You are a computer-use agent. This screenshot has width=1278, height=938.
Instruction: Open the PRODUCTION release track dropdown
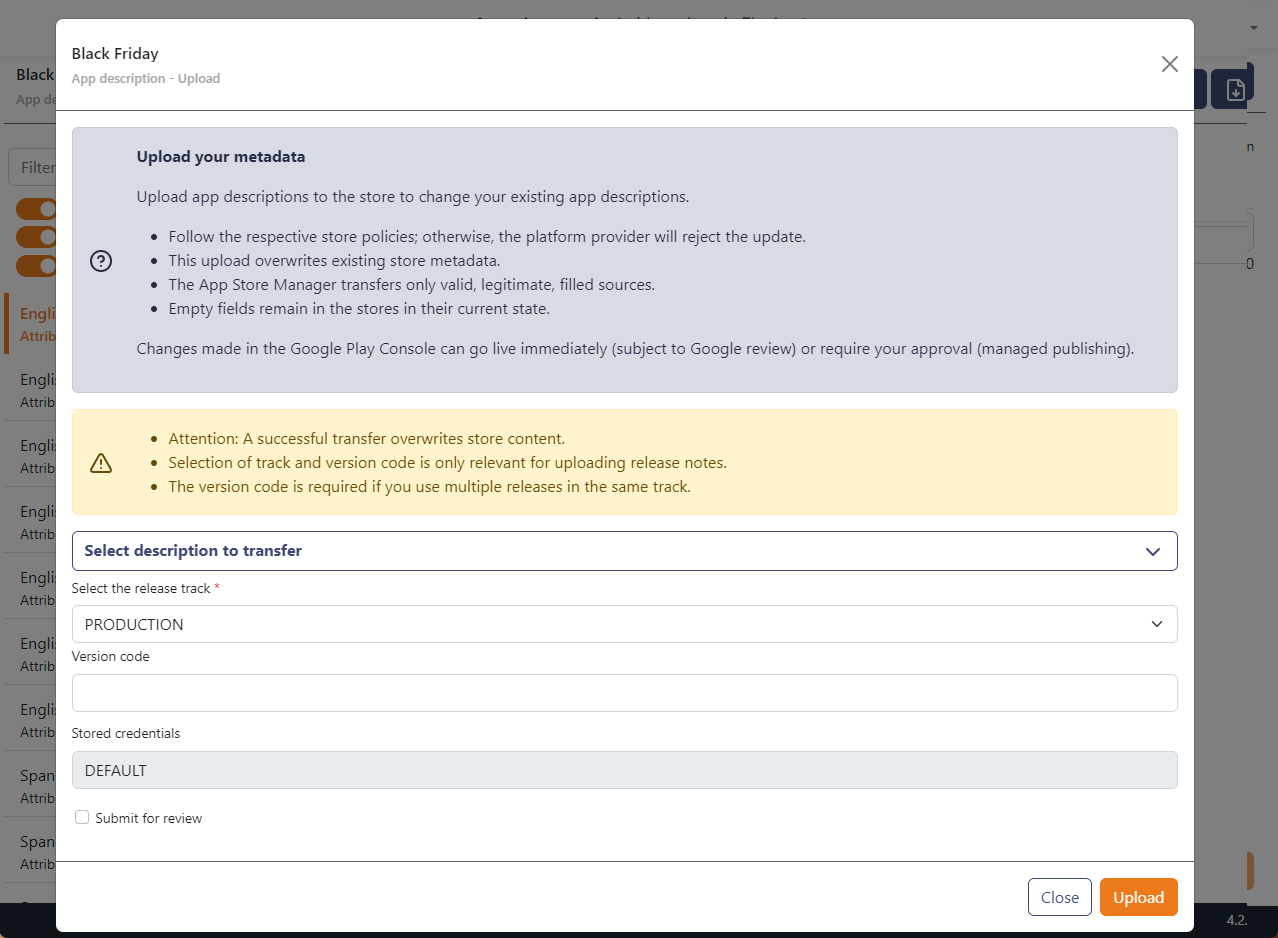pyautogui.click(x=624, y=624)
